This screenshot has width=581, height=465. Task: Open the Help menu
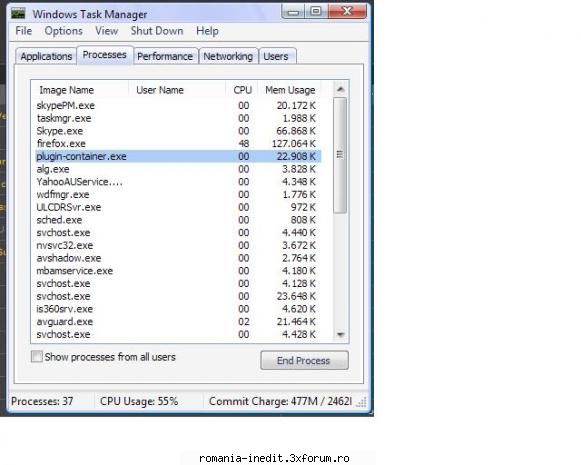[x=207, y=31]
